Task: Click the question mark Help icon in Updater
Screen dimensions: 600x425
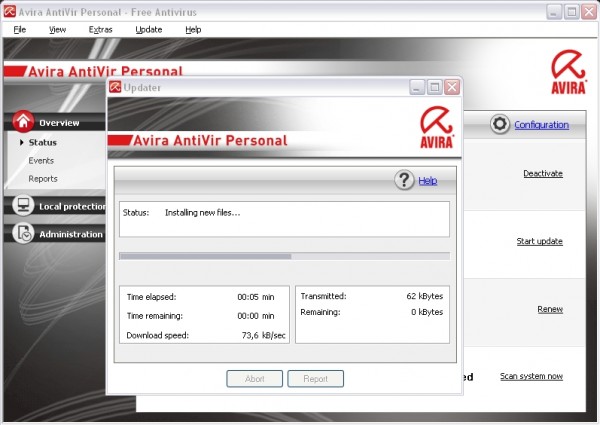Action: pyautogui.click(x=404, y=180)
